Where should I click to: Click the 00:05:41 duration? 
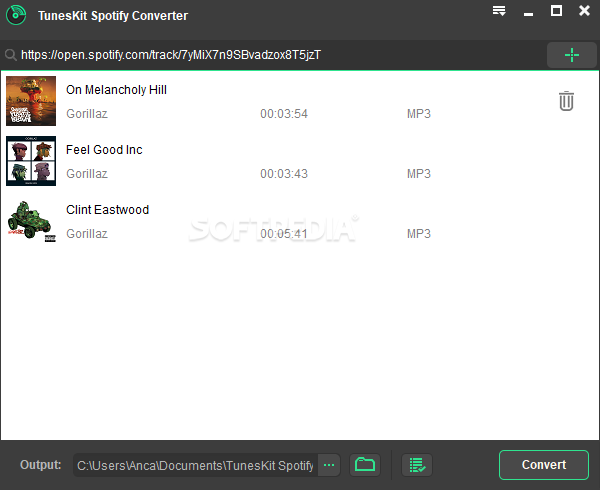pyautogui.click(x=284, y=234)
